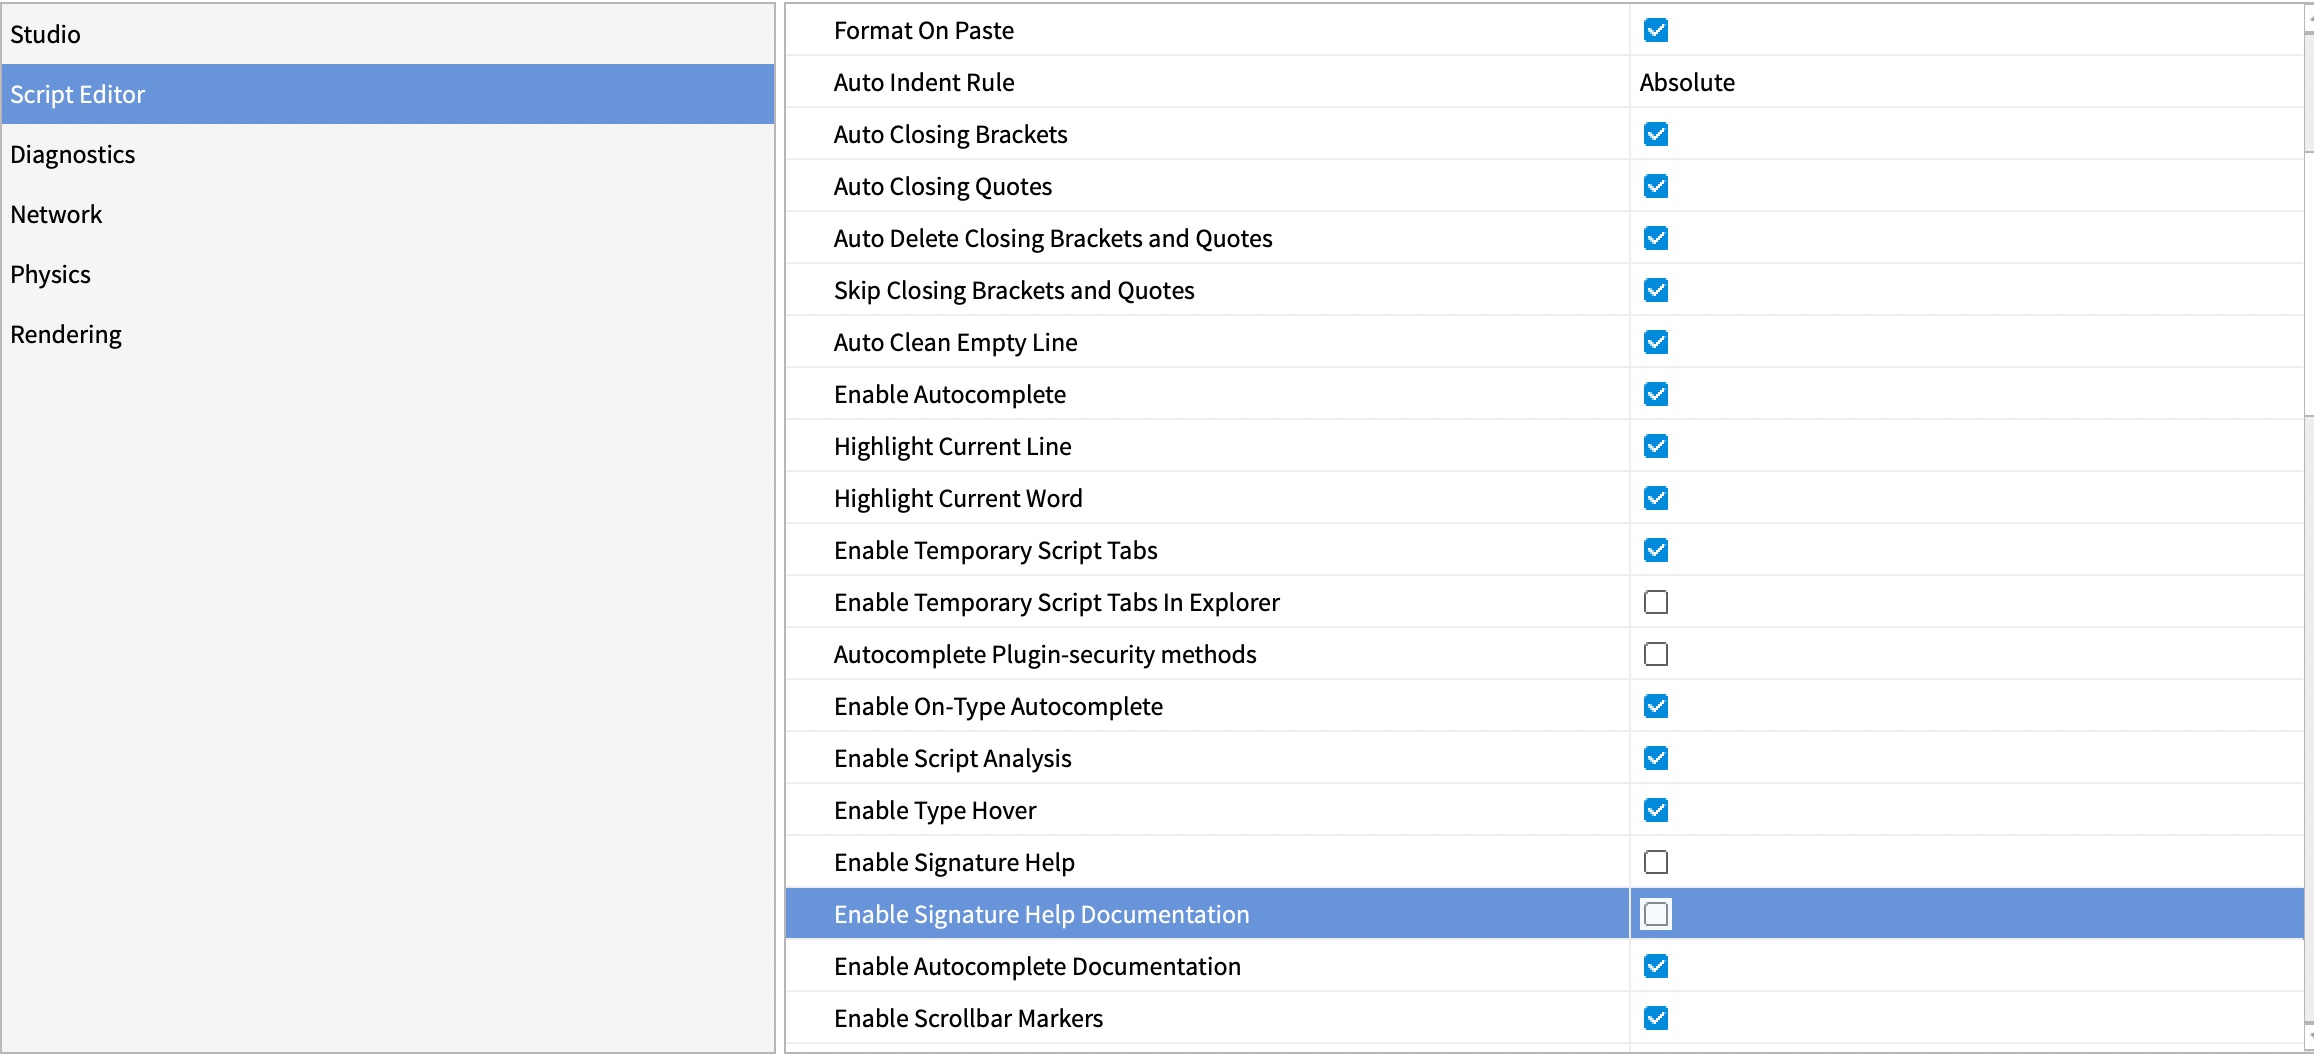The width and height of the screenshot is (2314, 1058).
Task: Show the Rendering settings category
Action: point(66,334)
